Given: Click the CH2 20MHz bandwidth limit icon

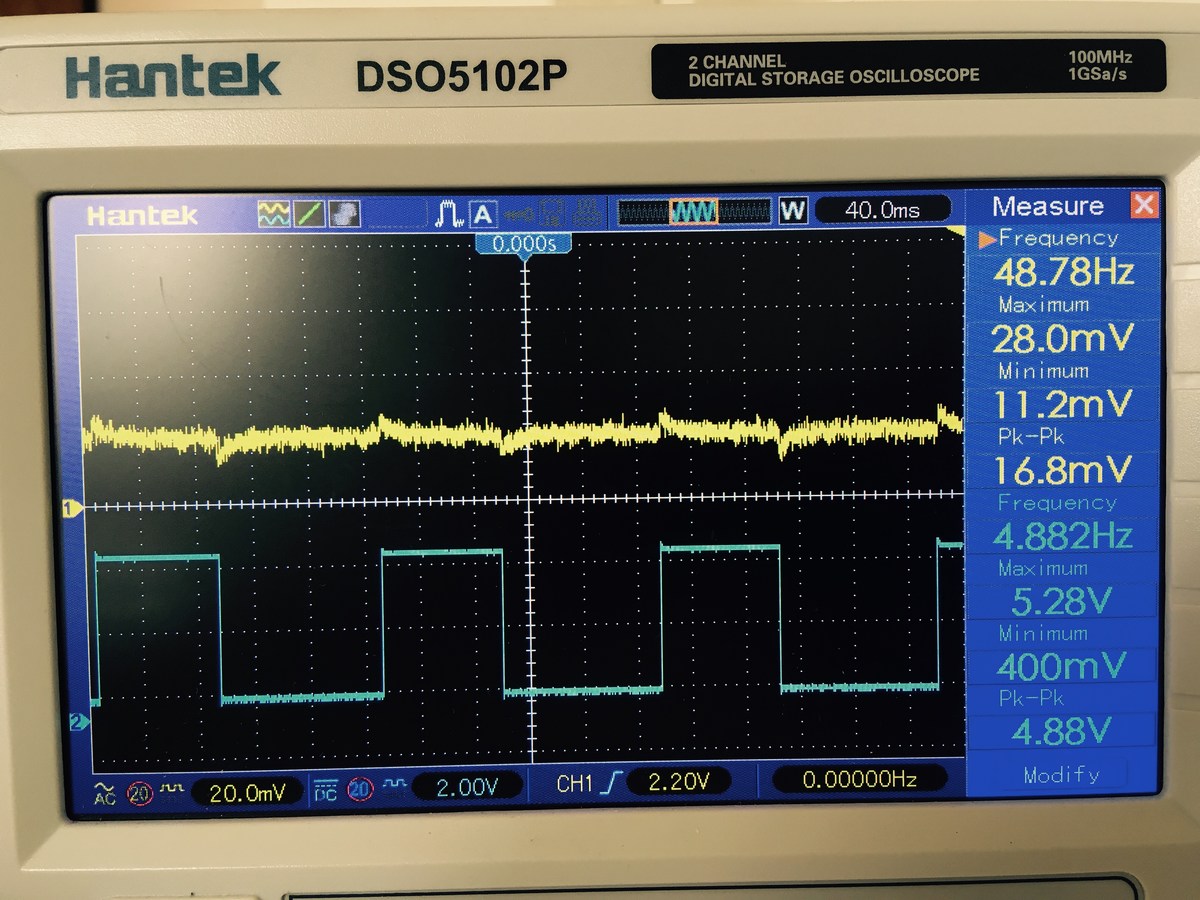Looking at the screenshot, I should click(360, 790).
